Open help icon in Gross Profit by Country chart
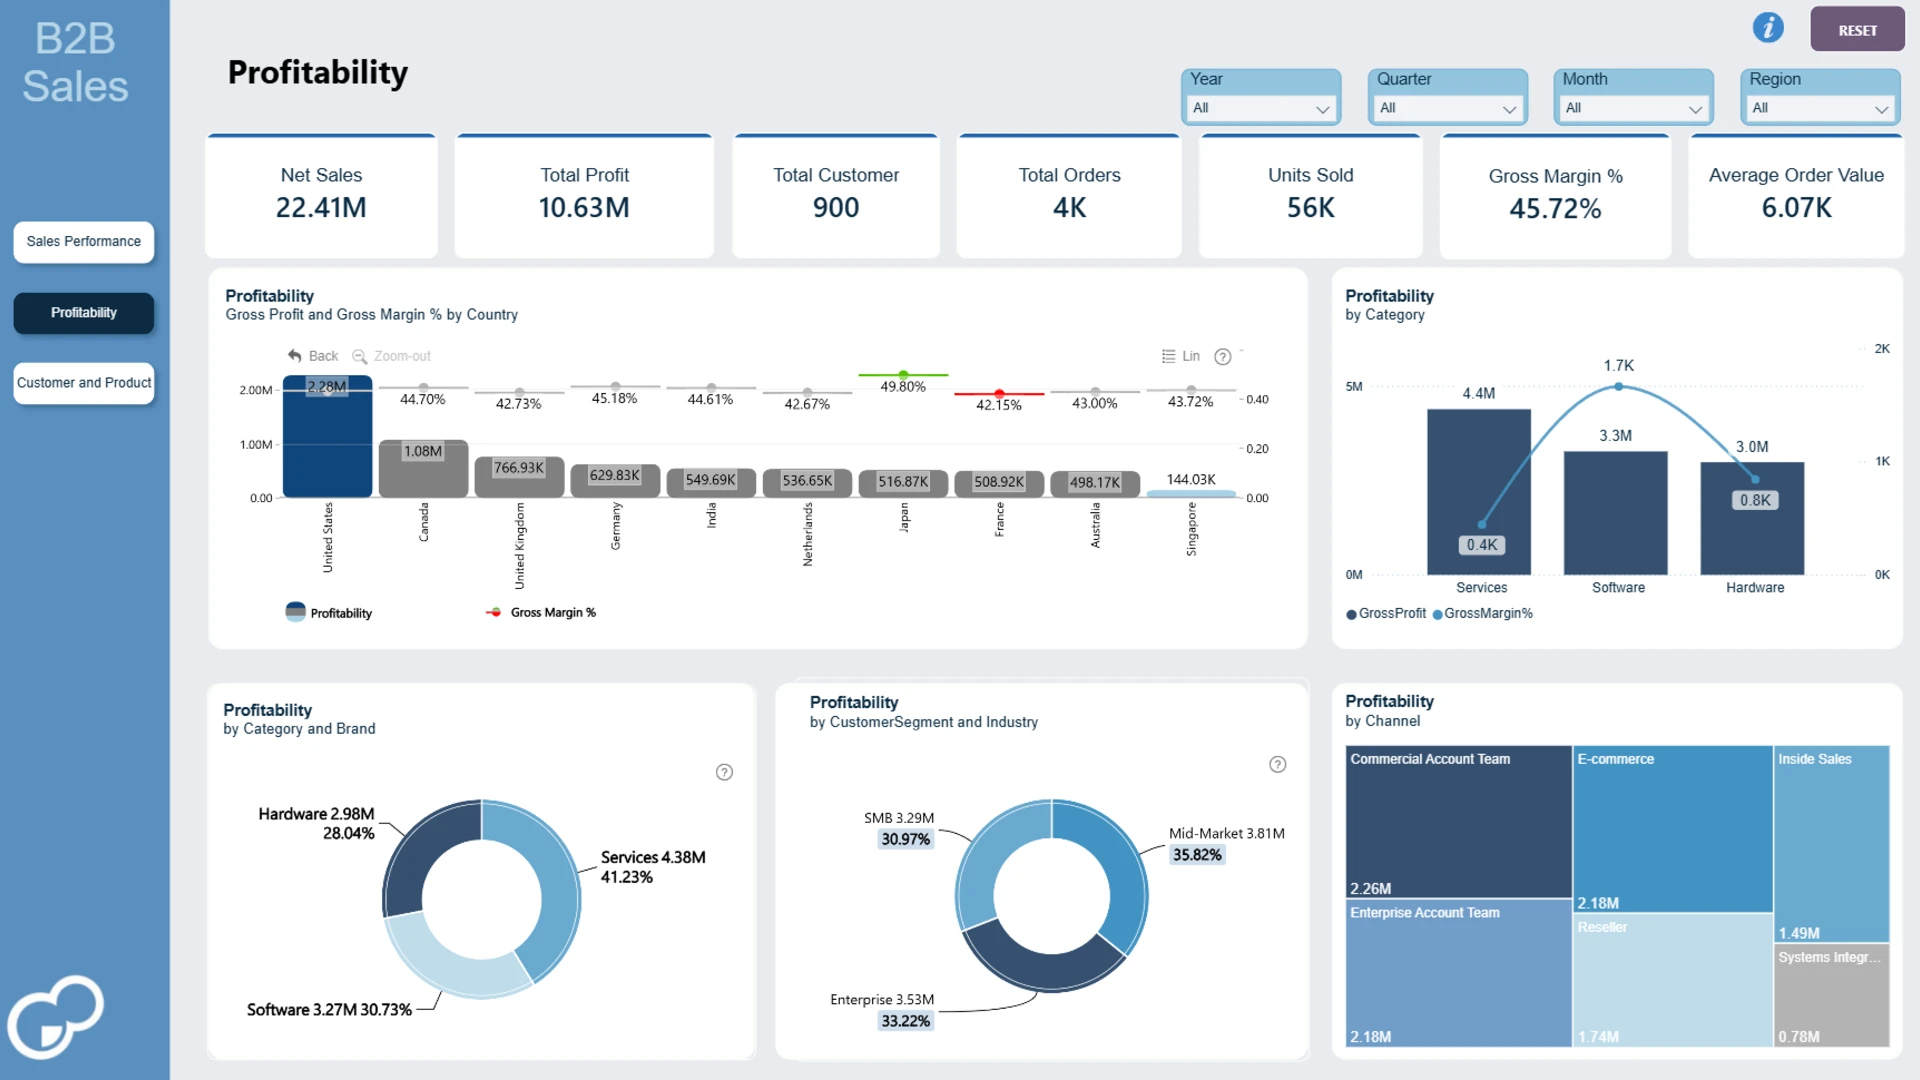Image resolution: width=1920 pixels, height=1080 pixels. click(x=1222, y=357)
